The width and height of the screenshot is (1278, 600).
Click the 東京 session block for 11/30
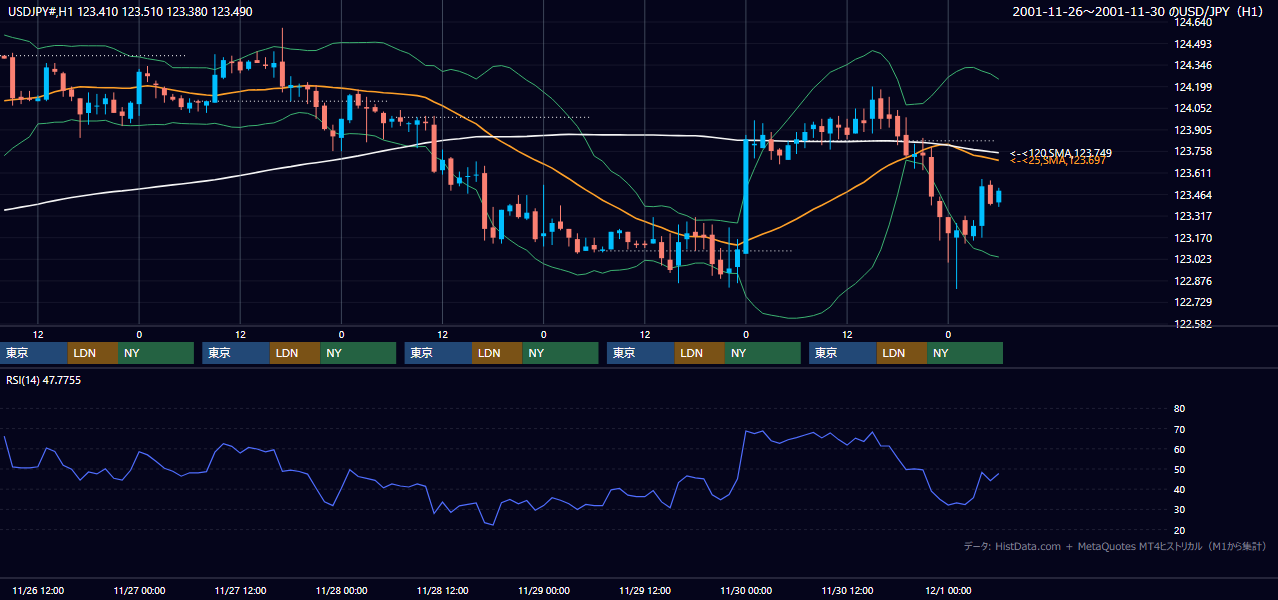(843, 353)
